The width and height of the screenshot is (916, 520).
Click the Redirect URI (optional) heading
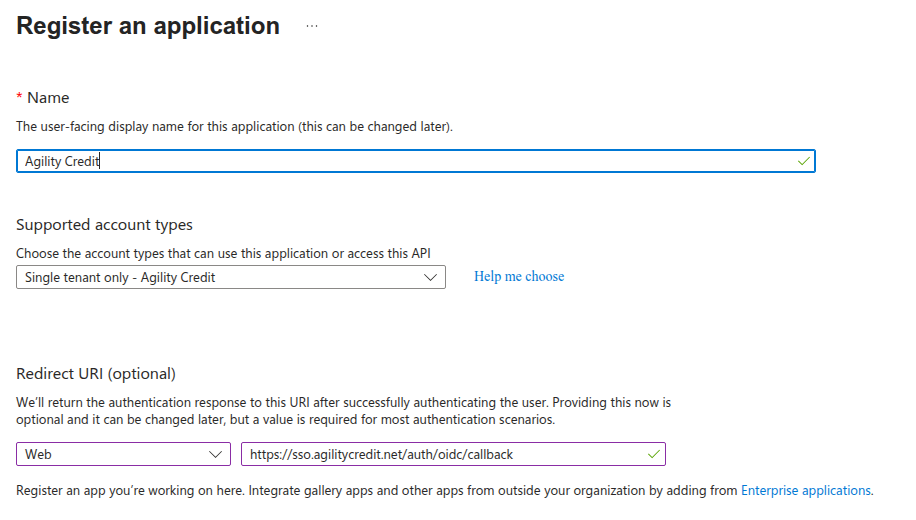96,374
